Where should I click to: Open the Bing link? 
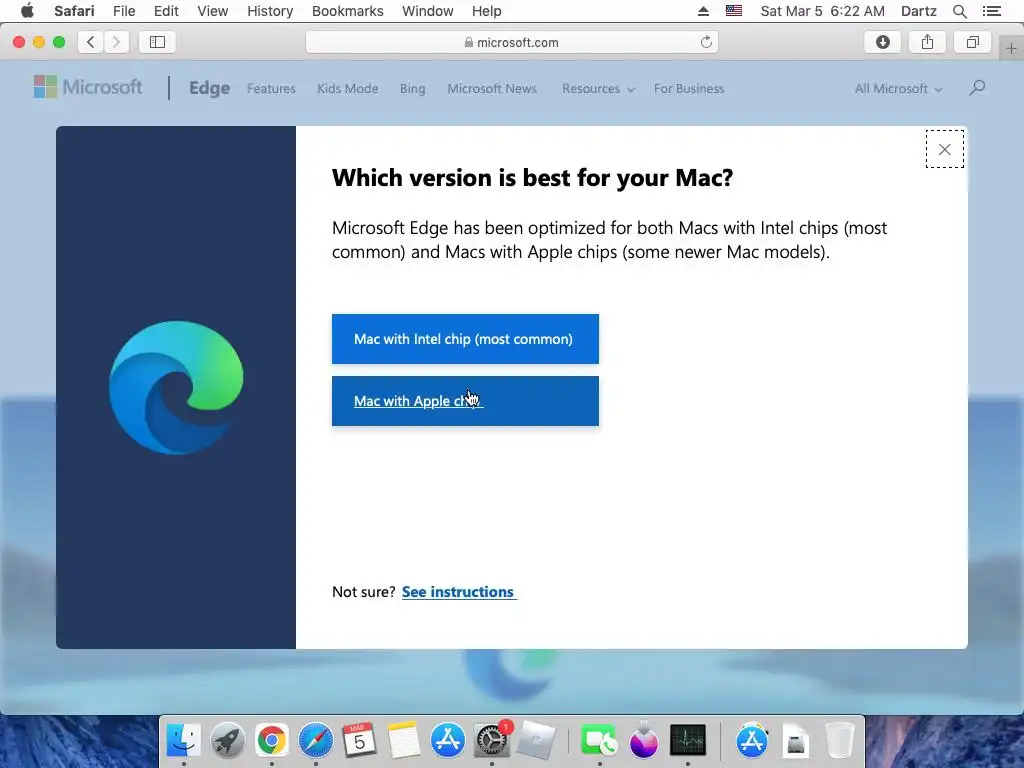coord(412,88)
